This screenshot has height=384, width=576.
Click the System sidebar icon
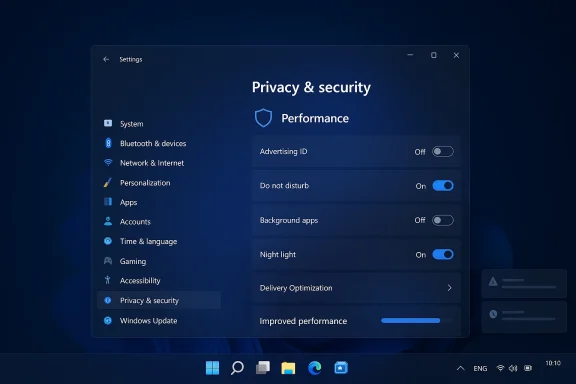(108, 123)
